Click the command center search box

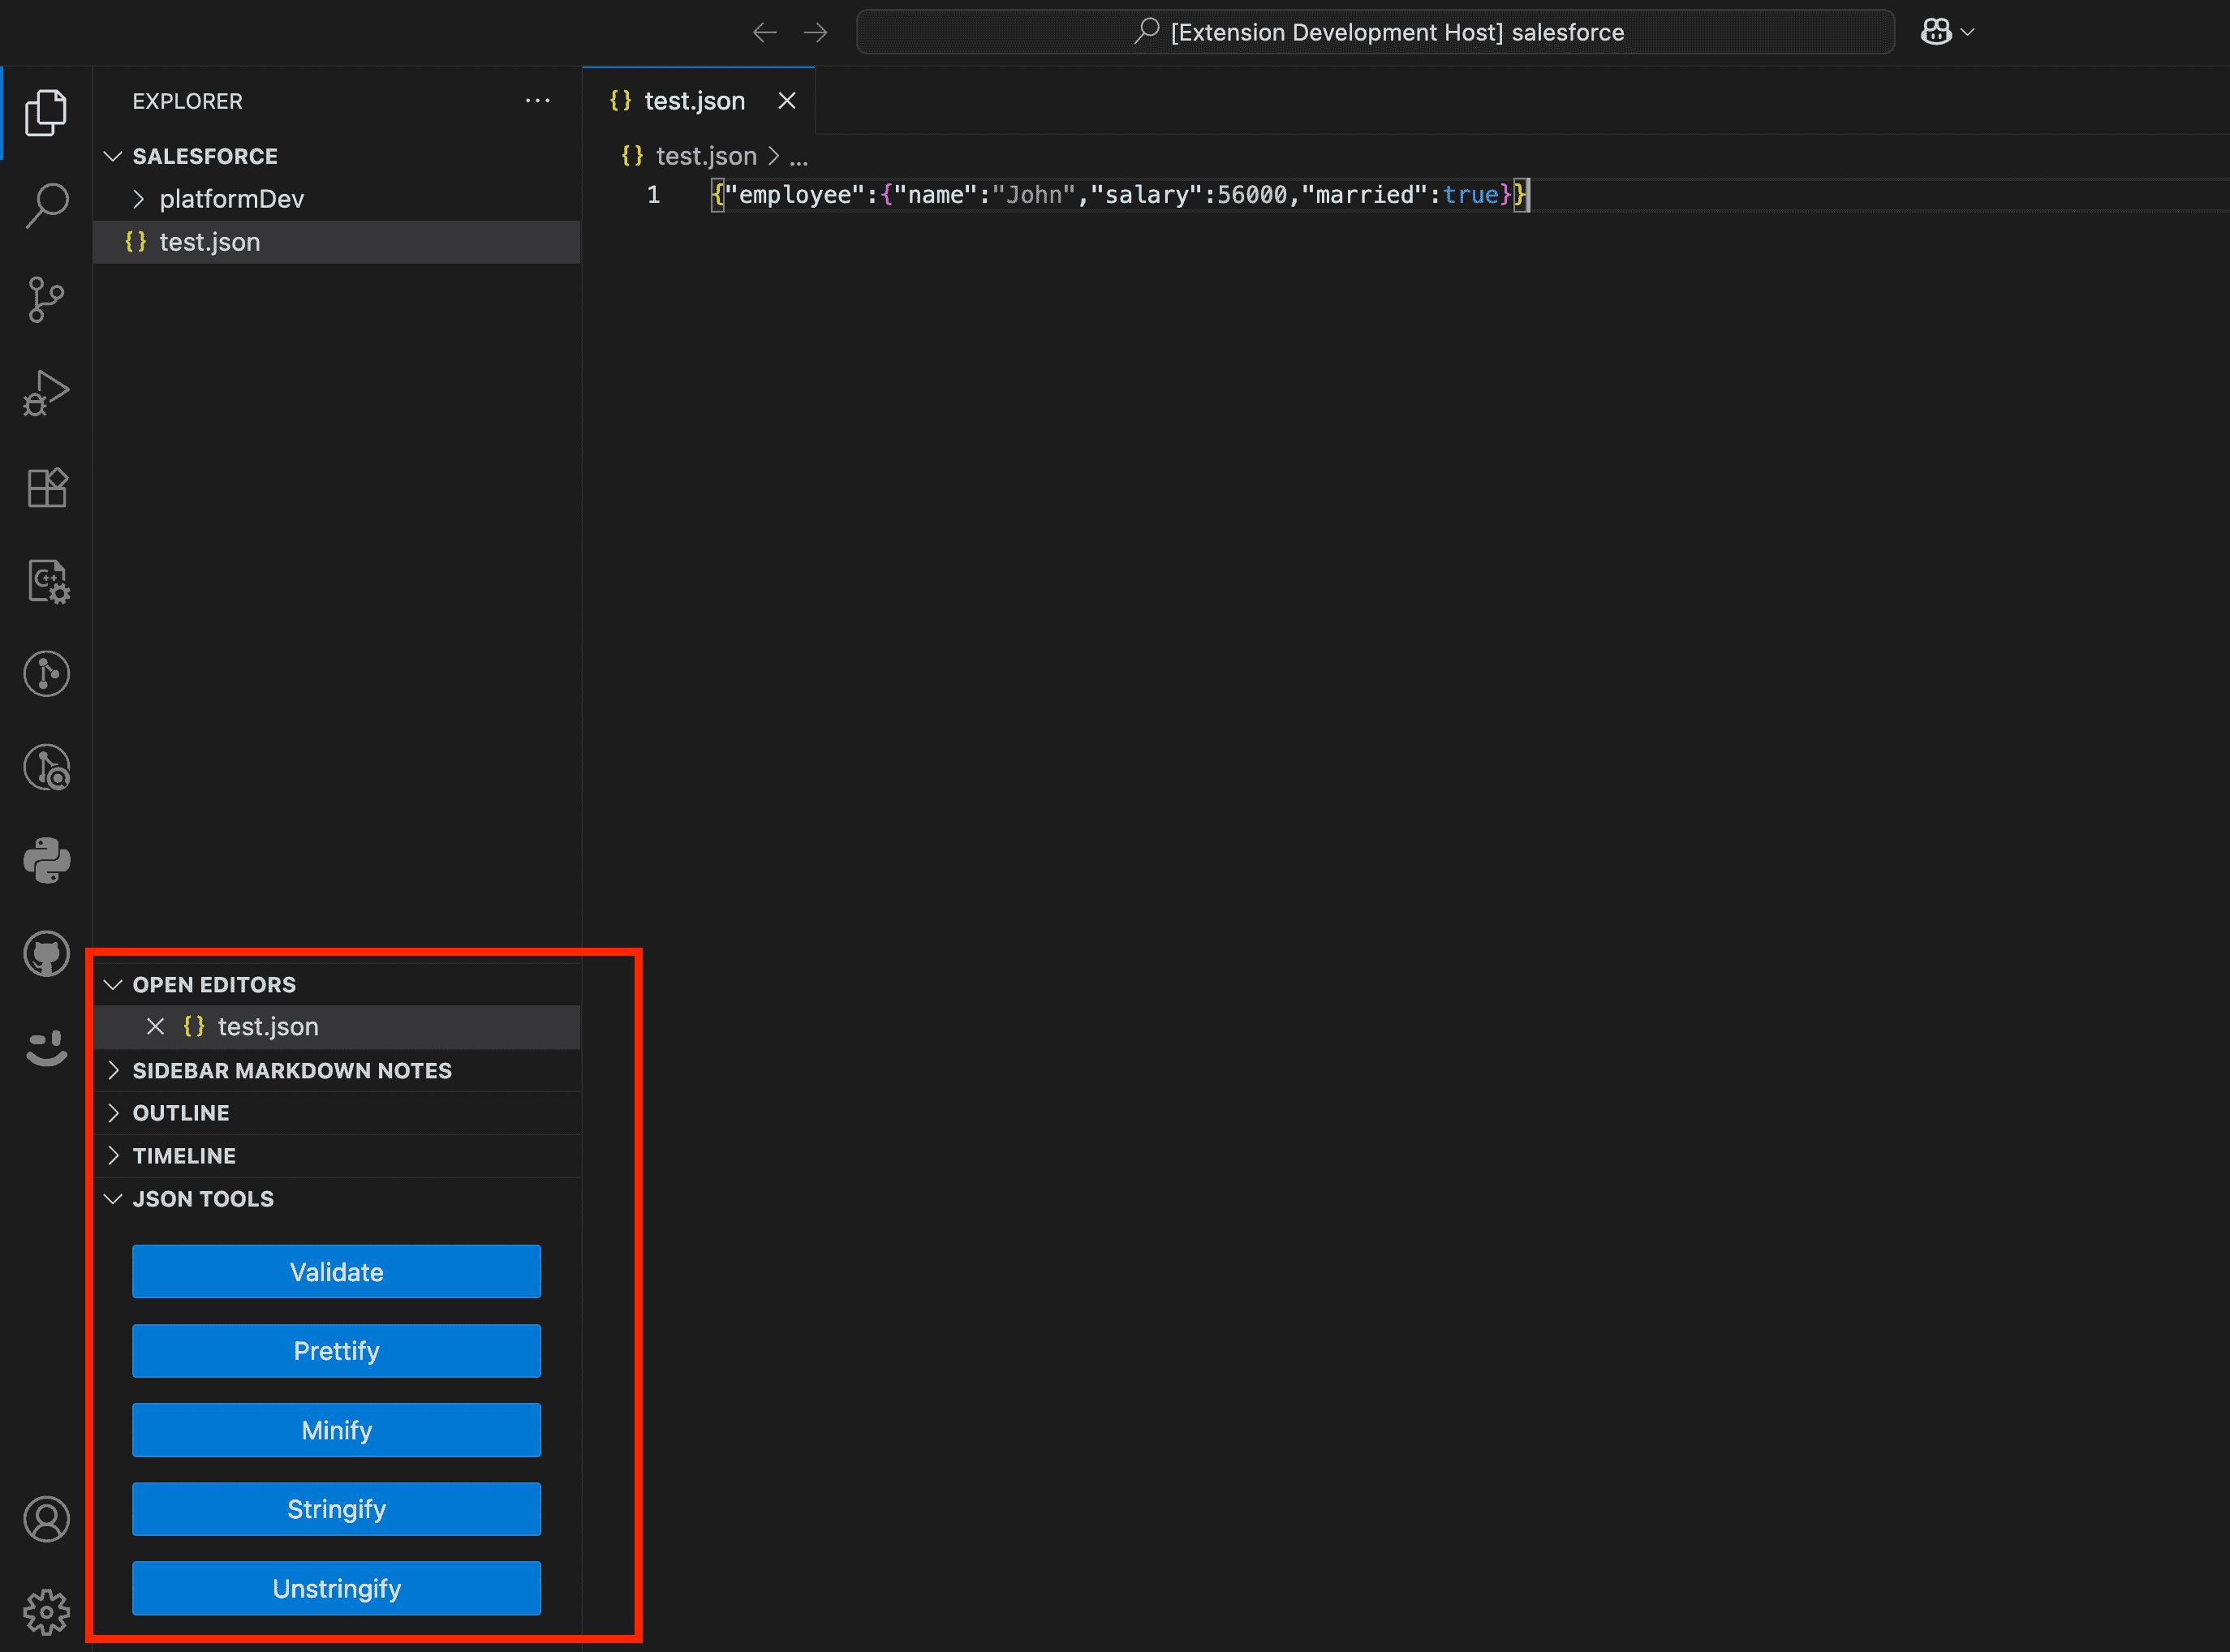click(1375, 32)
